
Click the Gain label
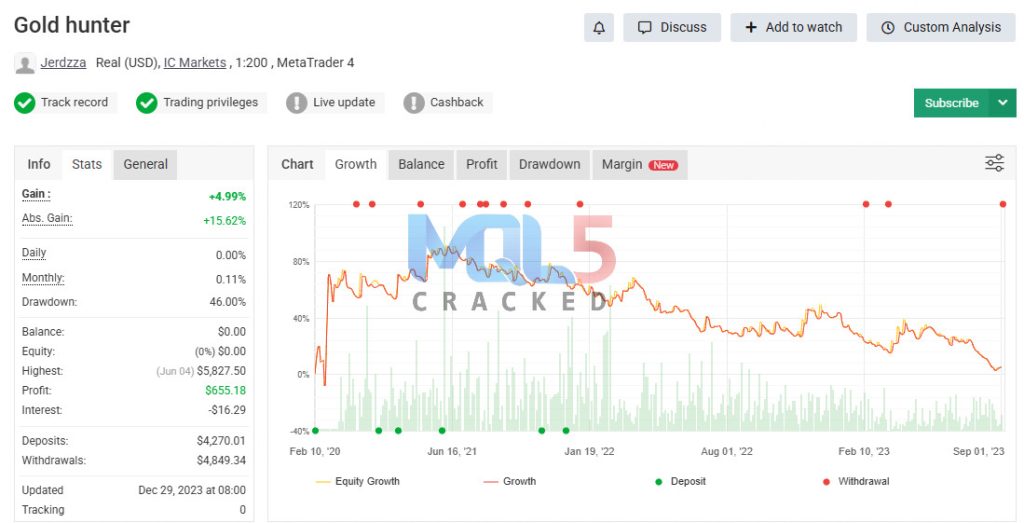click(36, 195)
